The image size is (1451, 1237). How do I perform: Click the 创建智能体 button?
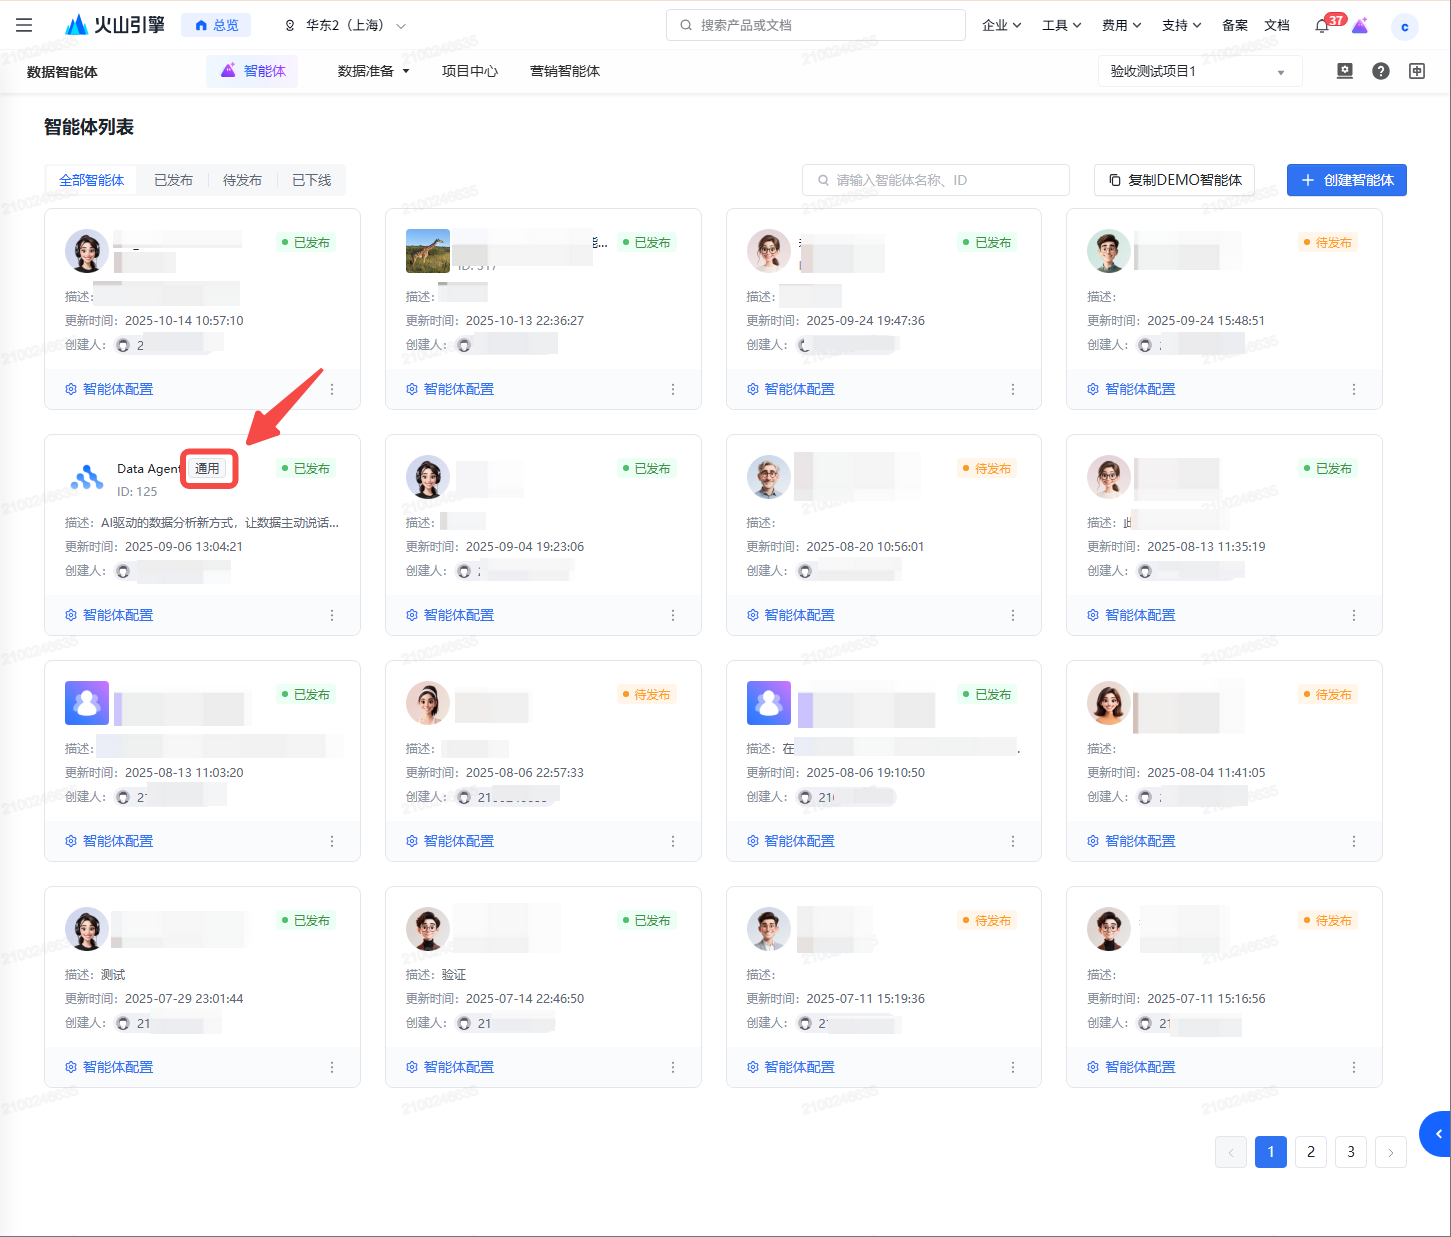(x=1347, y=180)
